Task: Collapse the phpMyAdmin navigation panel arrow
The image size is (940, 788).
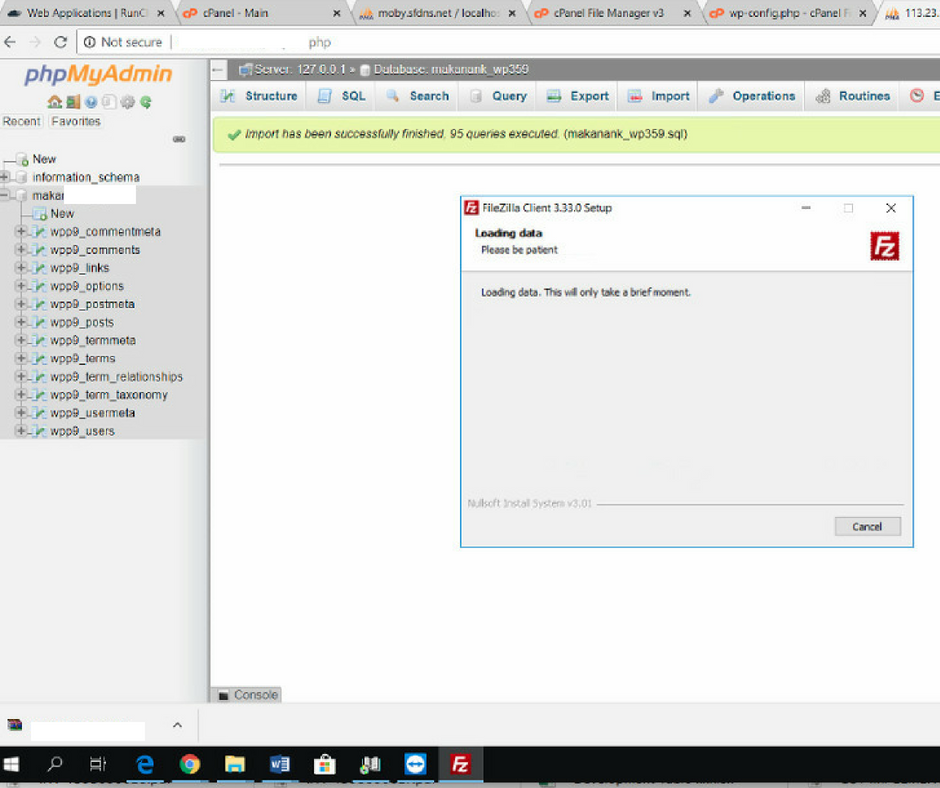Action: tap(218, 70)
